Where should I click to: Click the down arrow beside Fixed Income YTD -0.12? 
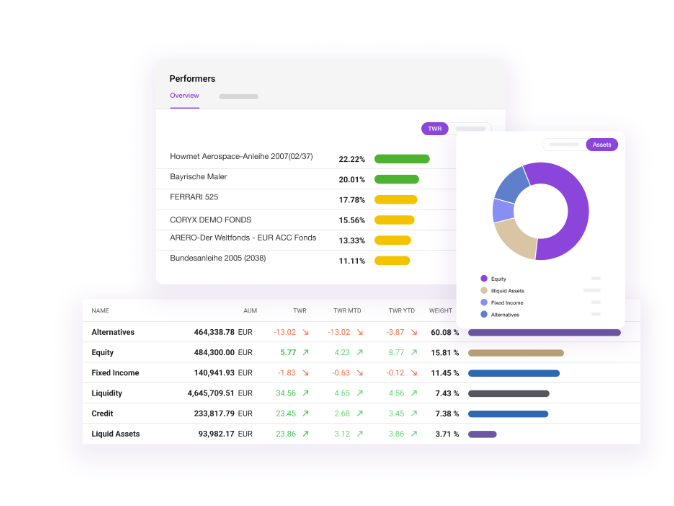(414, 373)
